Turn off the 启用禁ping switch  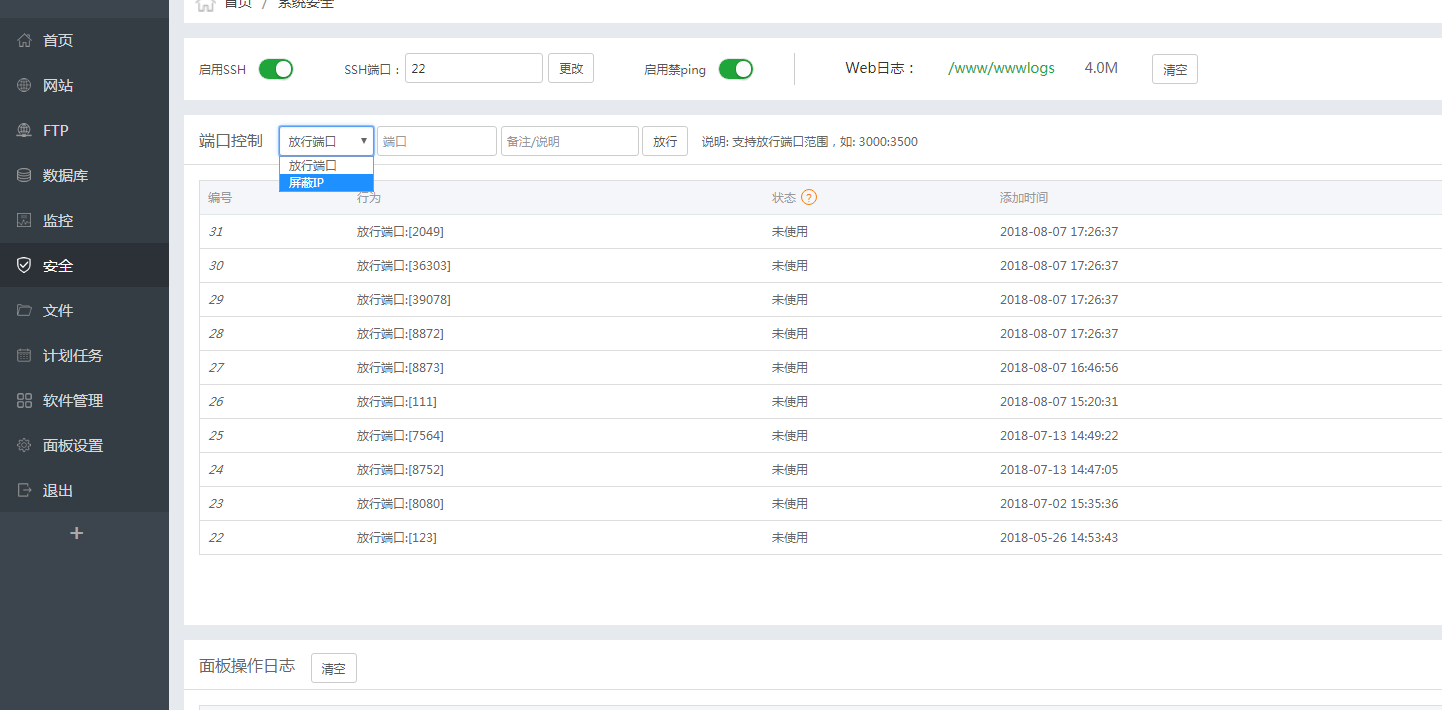tap(736, 69)
